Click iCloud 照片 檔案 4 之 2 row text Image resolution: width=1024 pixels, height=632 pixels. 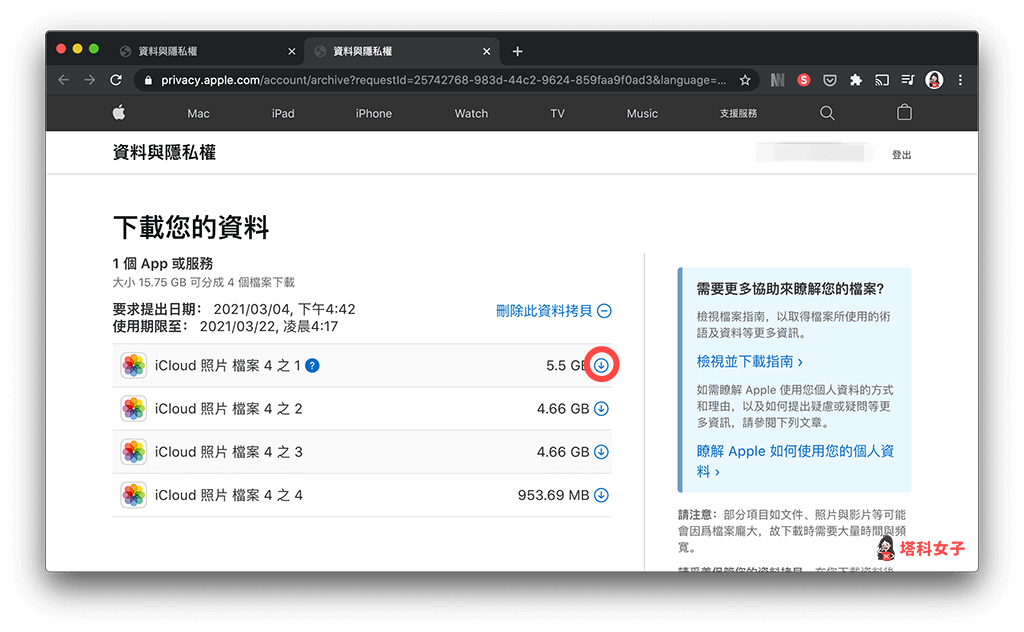(x=229, y=409)
